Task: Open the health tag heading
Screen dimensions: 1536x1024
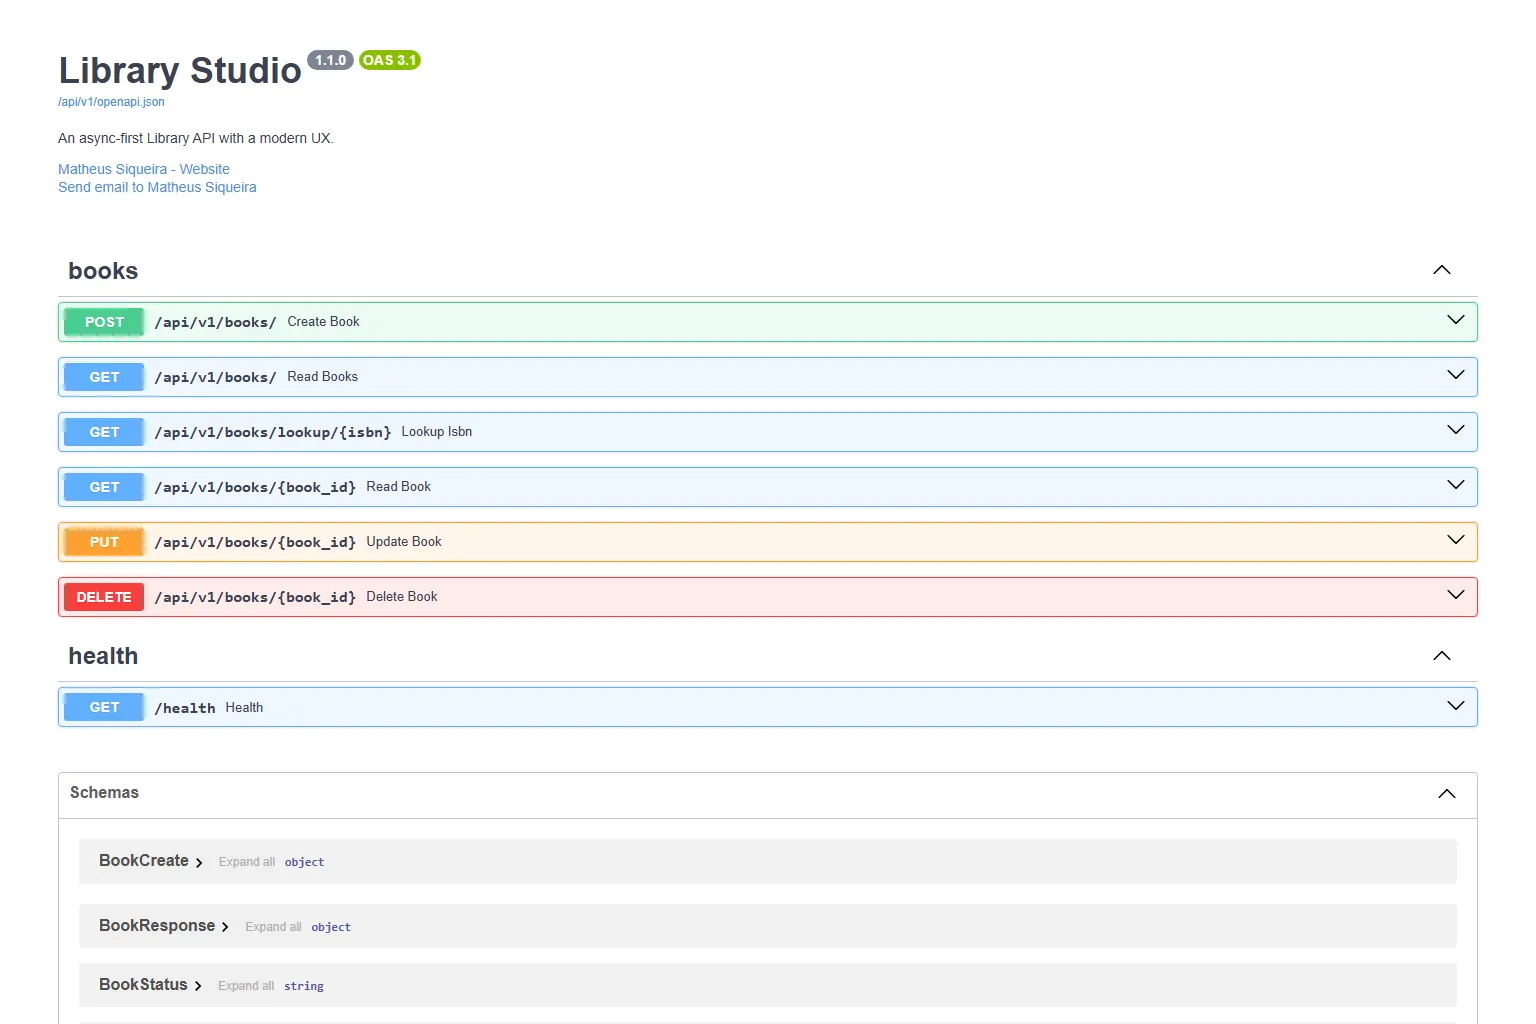Action: click(x=103, y=656)
